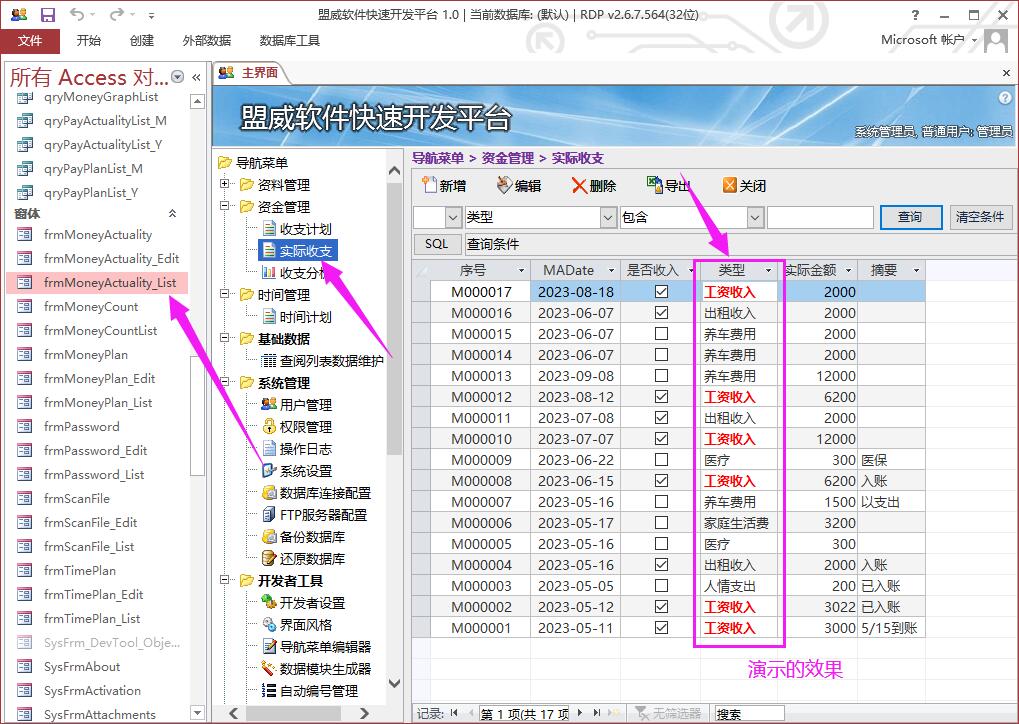The width and height of the screenshot is (1019, 724).
Task: Expand the 资料管理 tree node
Action: point(224,184)
